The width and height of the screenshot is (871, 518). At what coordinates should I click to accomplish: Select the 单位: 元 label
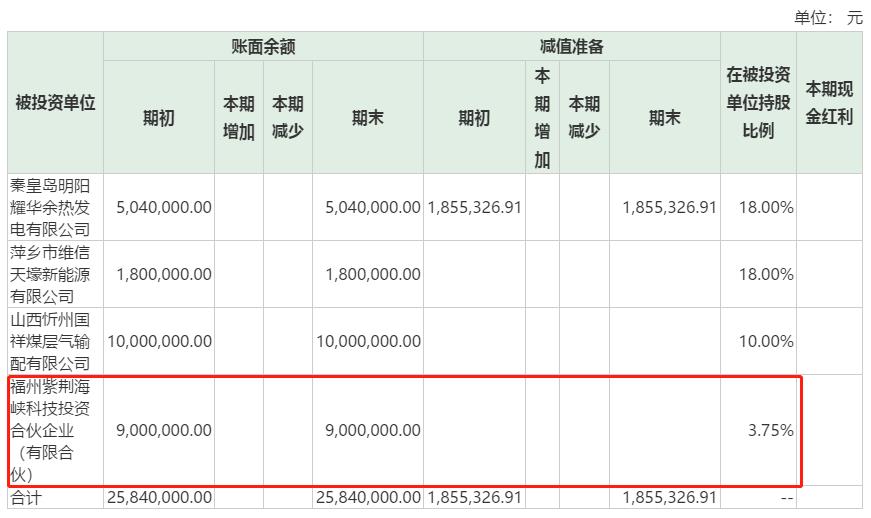click(x=828, y=17)
